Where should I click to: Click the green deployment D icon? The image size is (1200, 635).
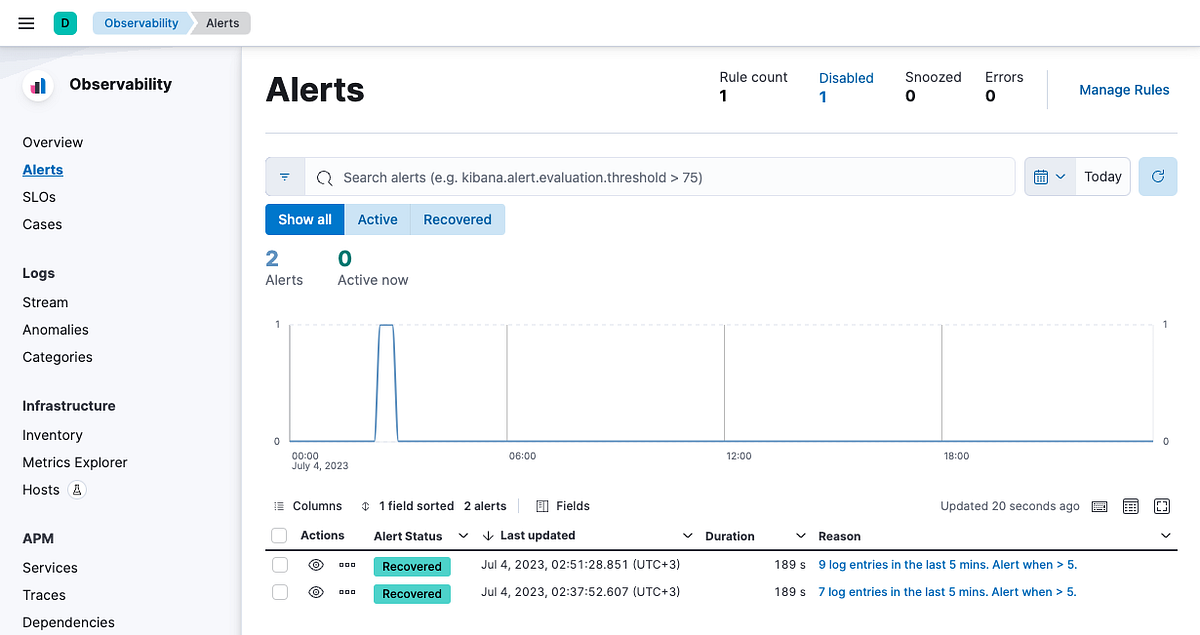tap(64, 22)
